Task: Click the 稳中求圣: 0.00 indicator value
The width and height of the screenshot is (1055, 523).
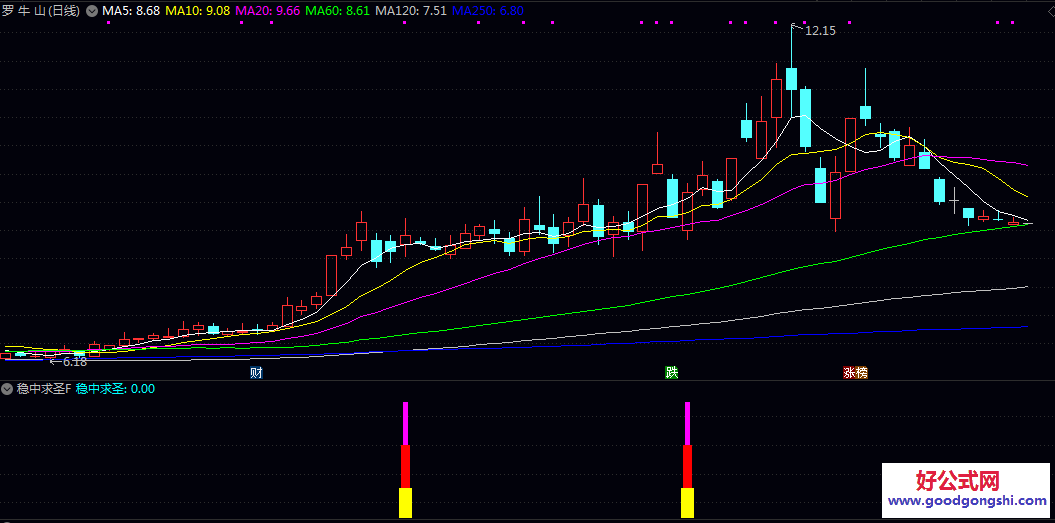Action: pyautogui.click(x=115, y=389)
